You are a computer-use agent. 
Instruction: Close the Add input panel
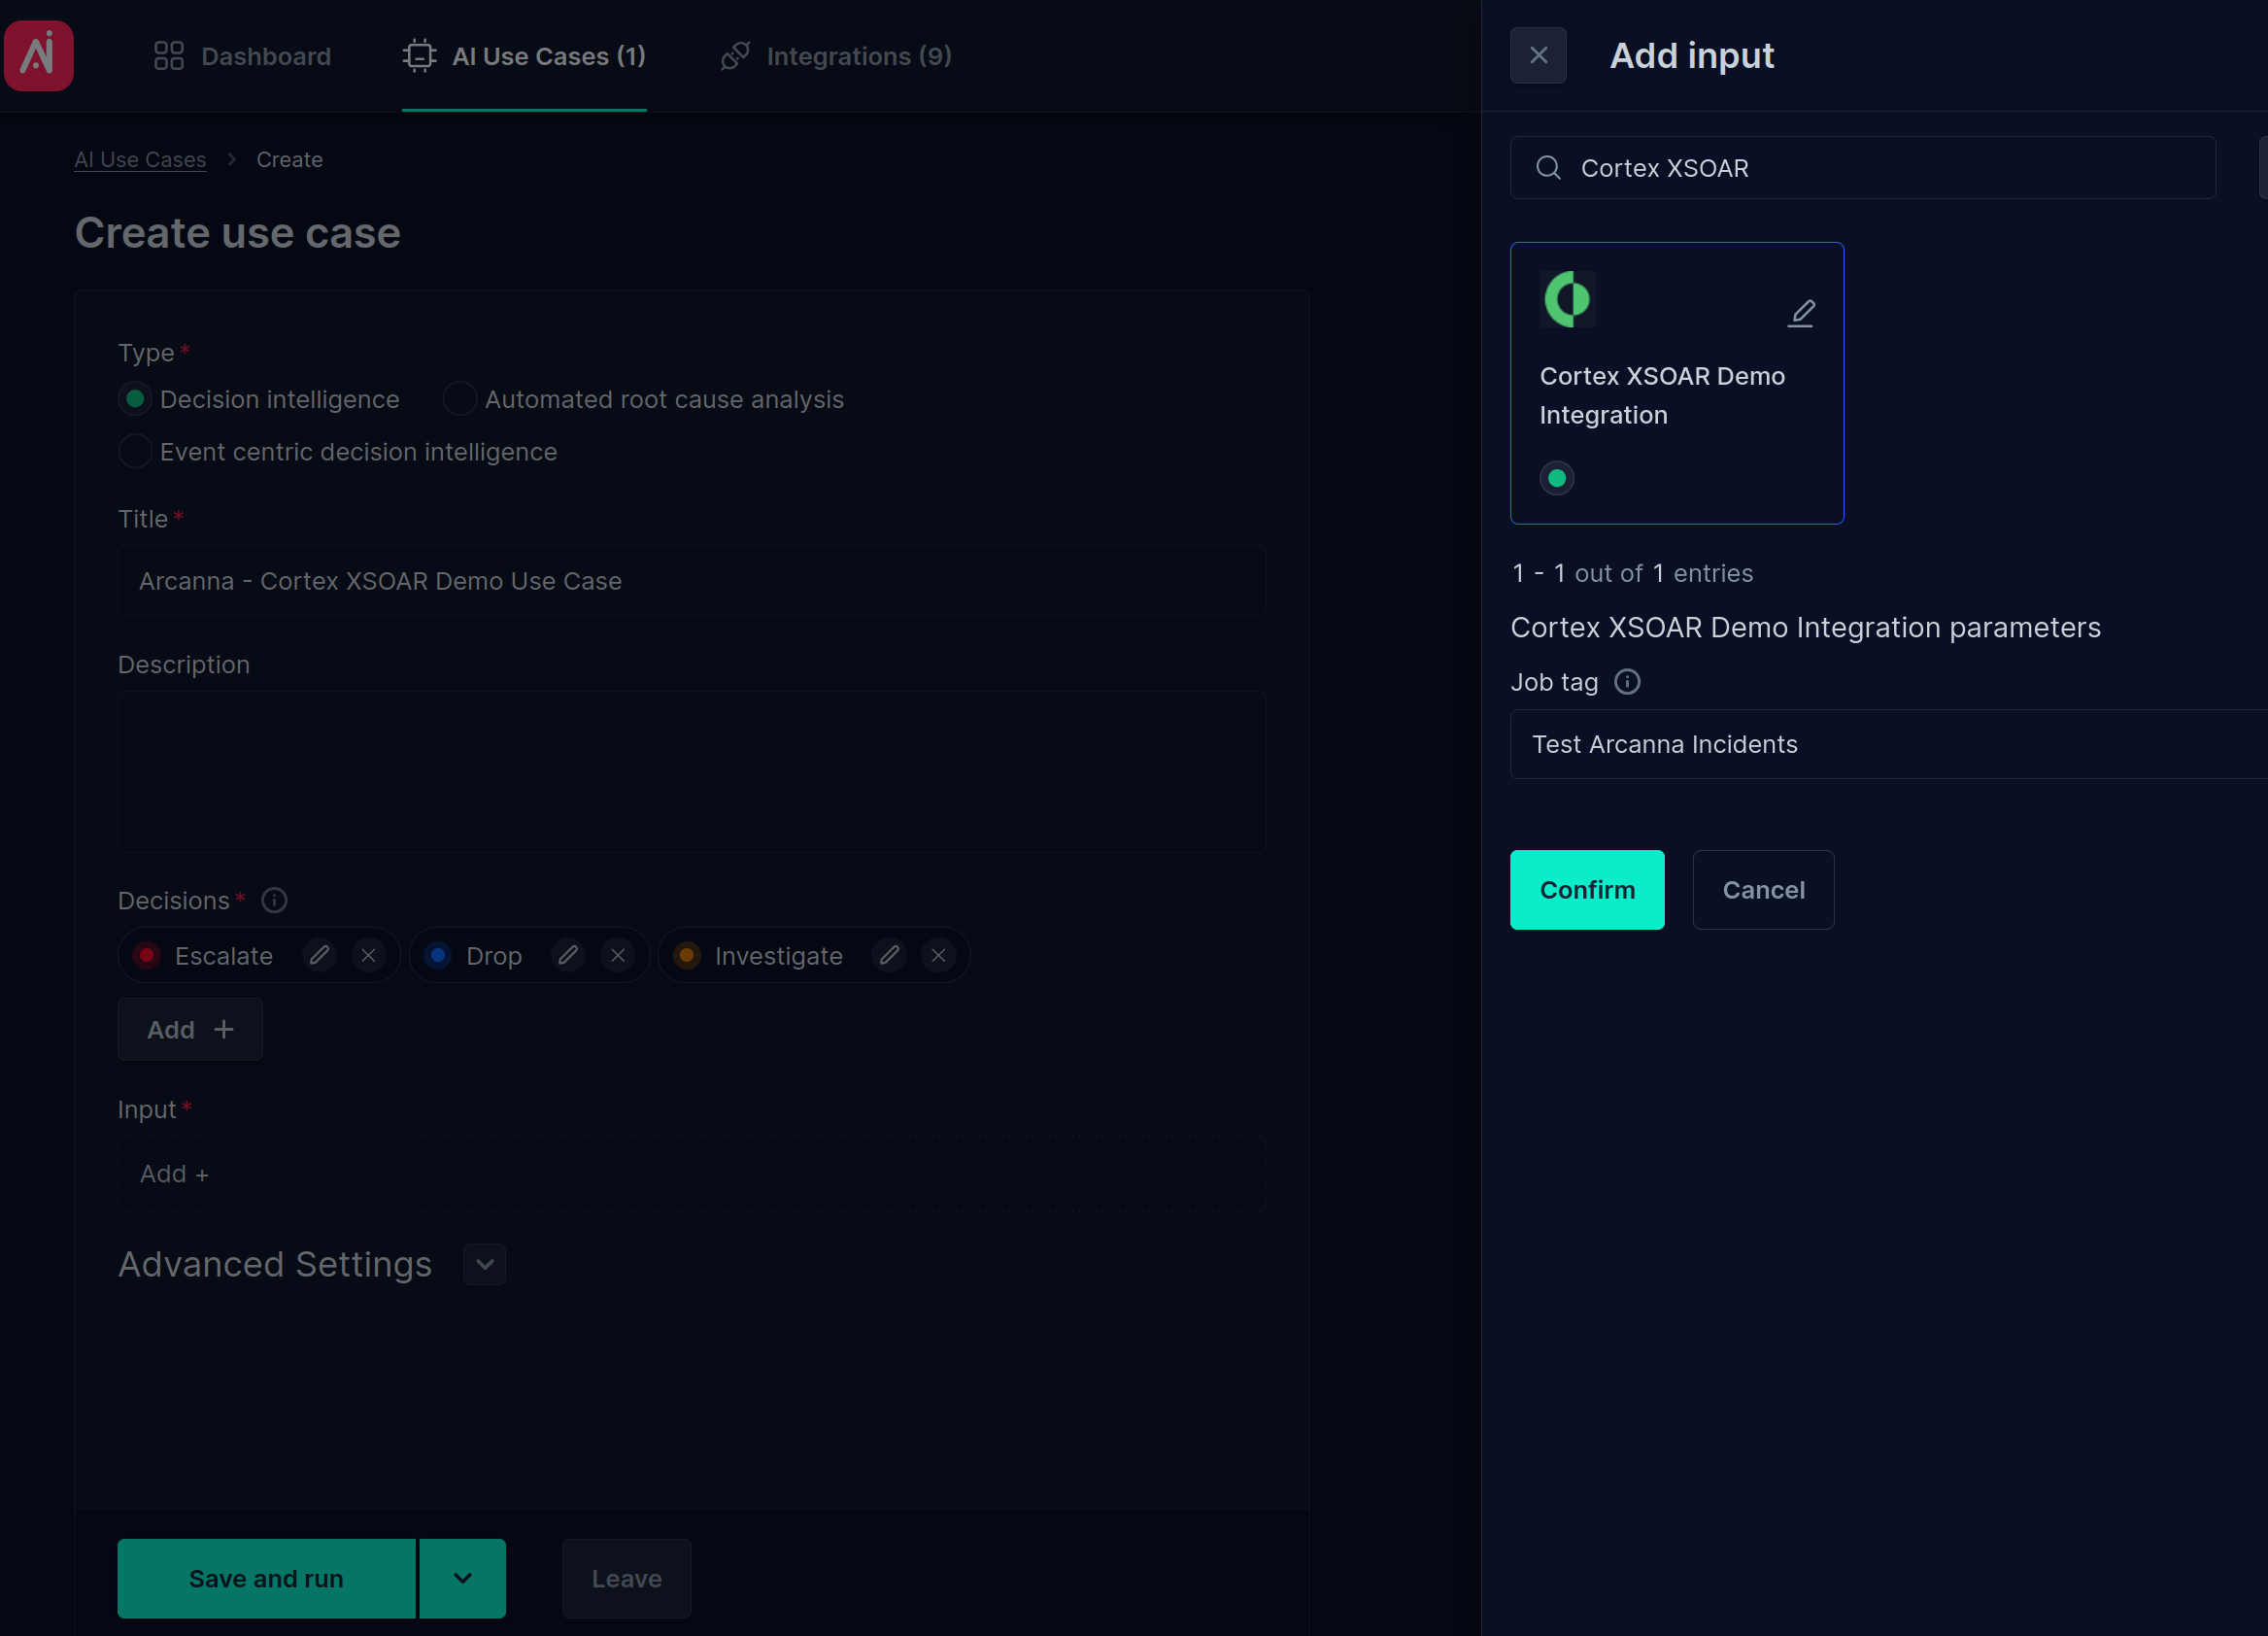click(x=1538, y=55)
